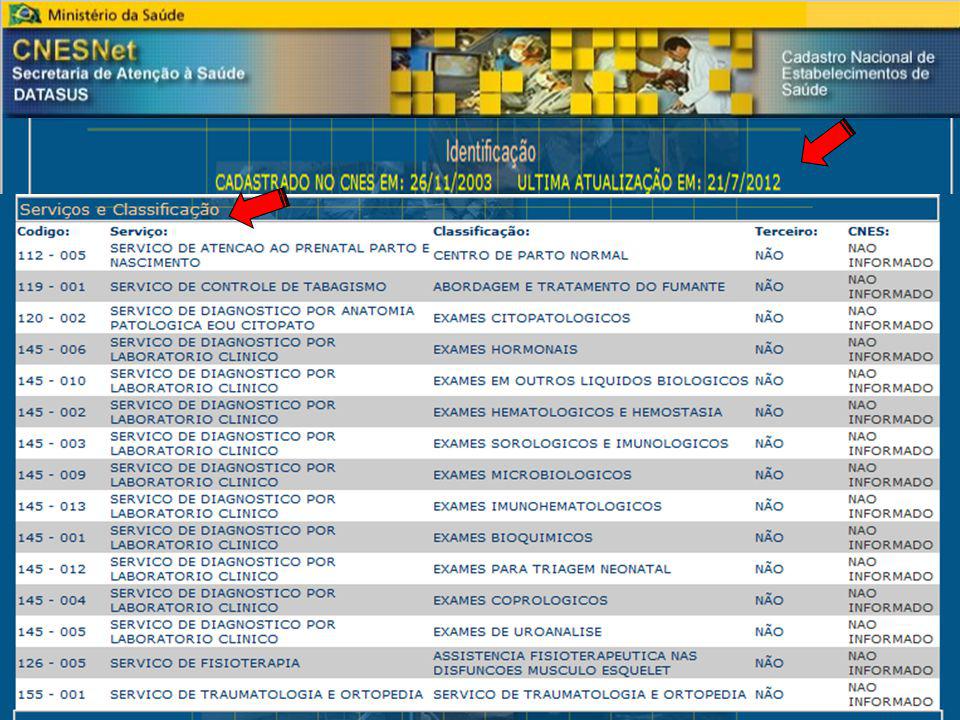Select code 120 - 002
960x720 pixels.
(51, 318)
